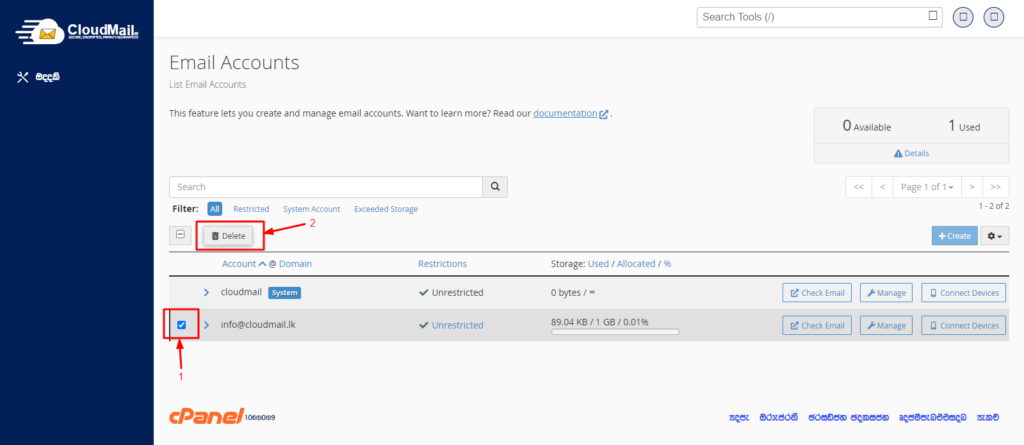Uncheck the info@cloudmail.lk checkbox

tap(181, 325)
